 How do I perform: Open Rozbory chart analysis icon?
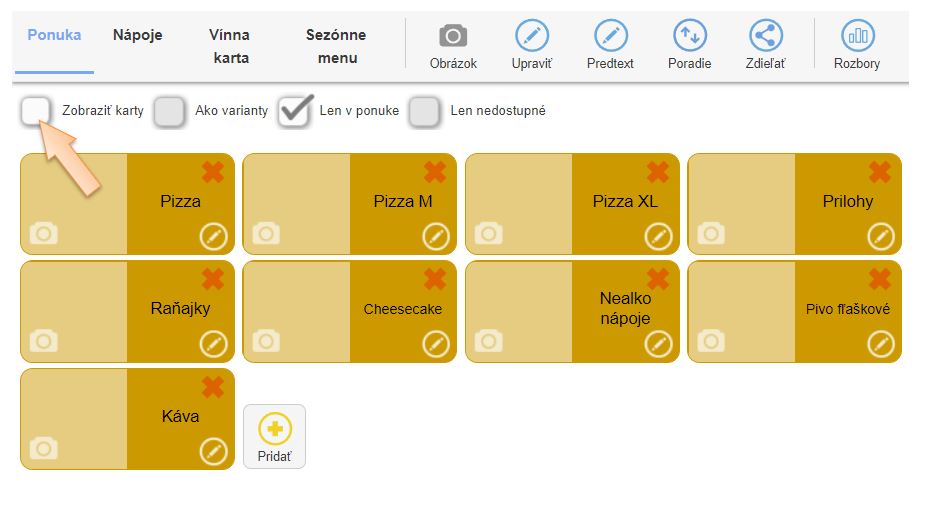857,36
